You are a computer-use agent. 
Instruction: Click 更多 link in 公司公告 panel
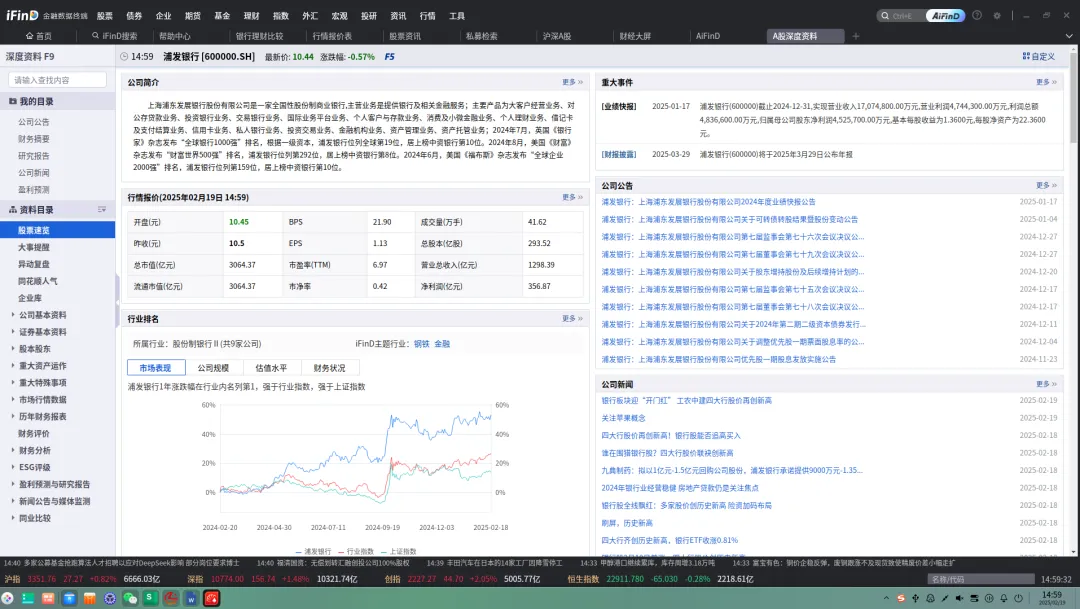(1043, 185)
